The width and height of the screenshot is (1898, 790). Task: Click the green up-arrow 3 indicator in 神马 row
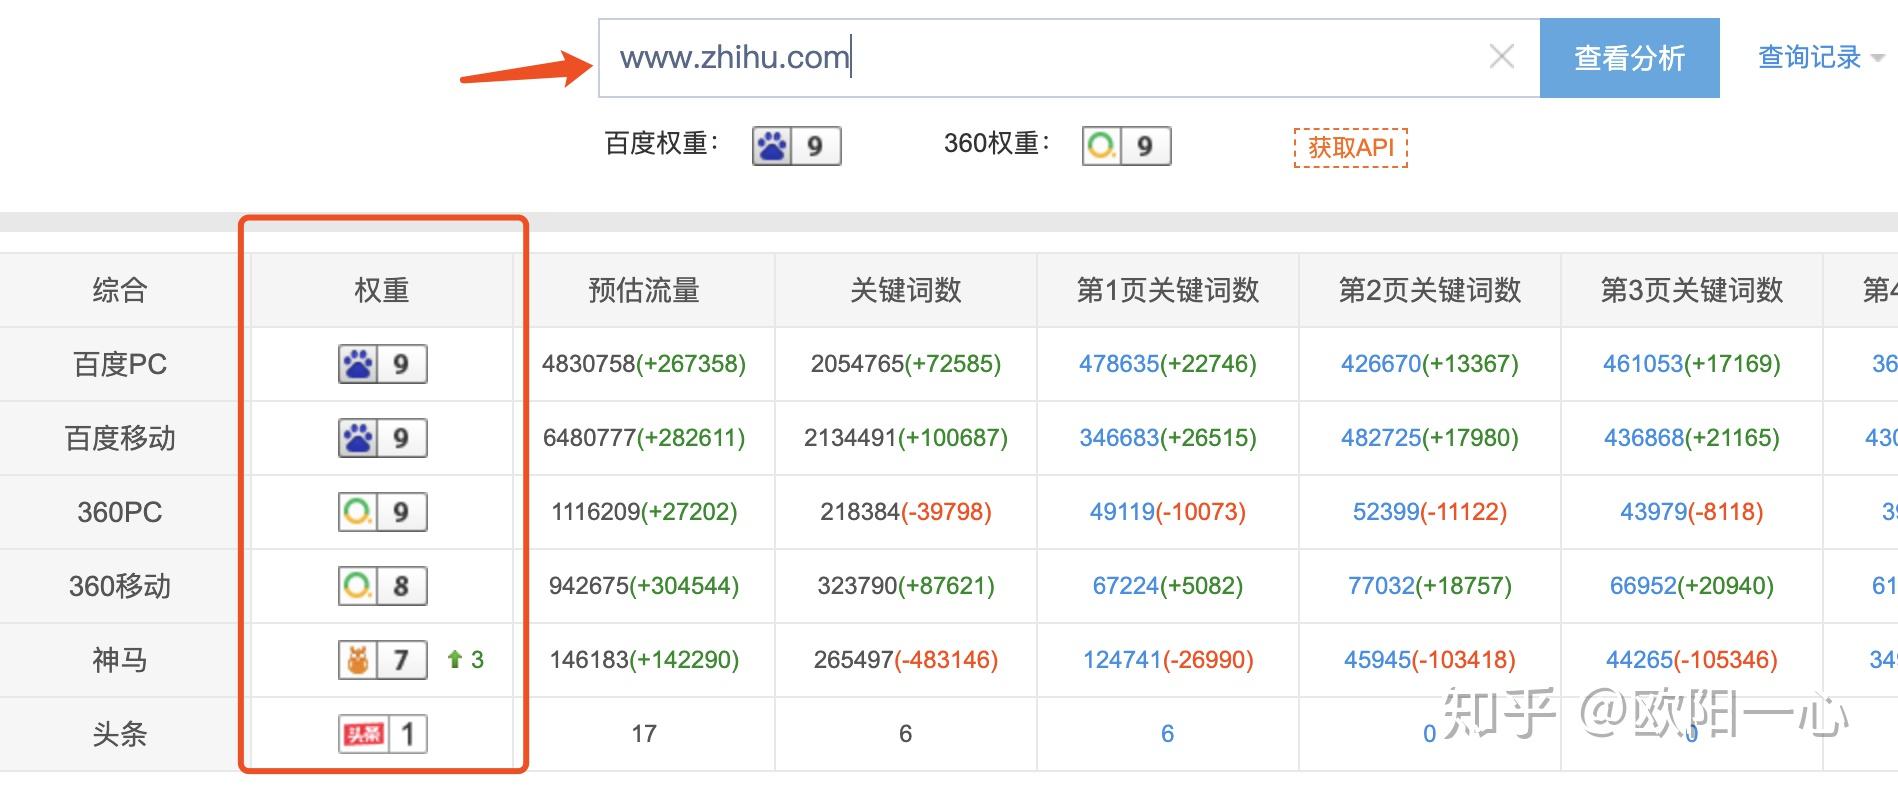coord(465,660)
